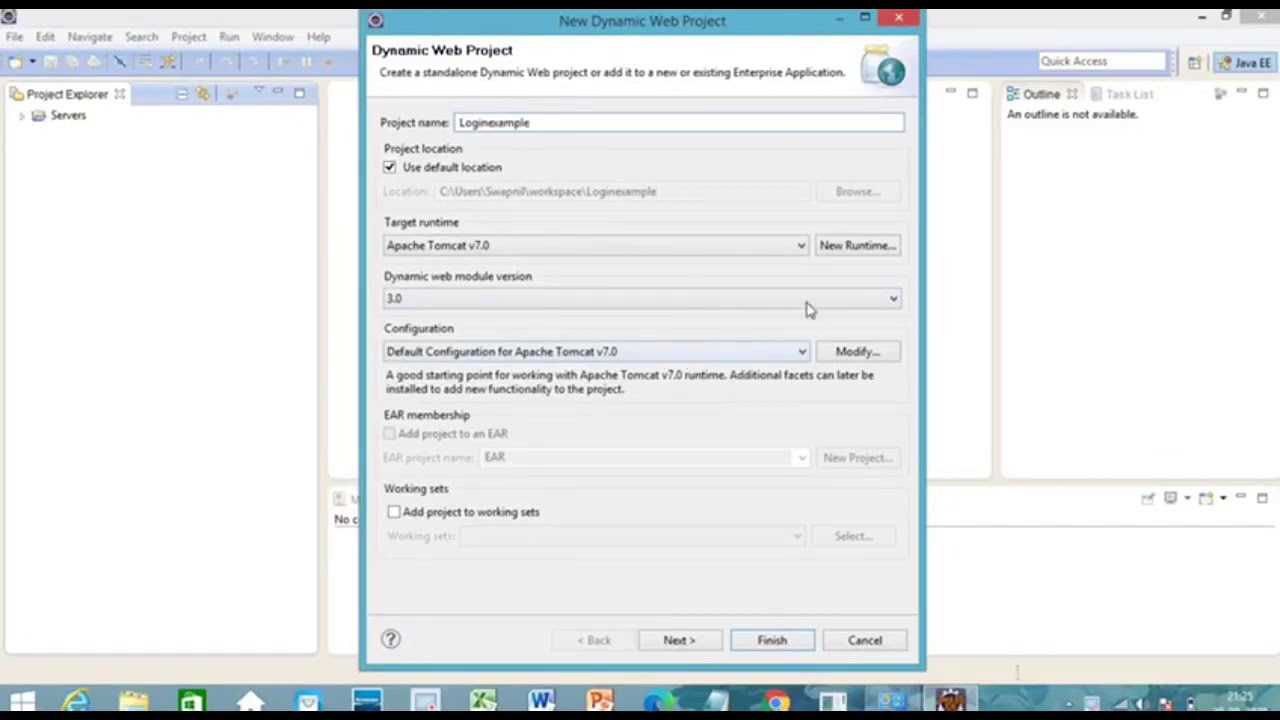Open Project Explorer view menu triangle

(259, 92)
